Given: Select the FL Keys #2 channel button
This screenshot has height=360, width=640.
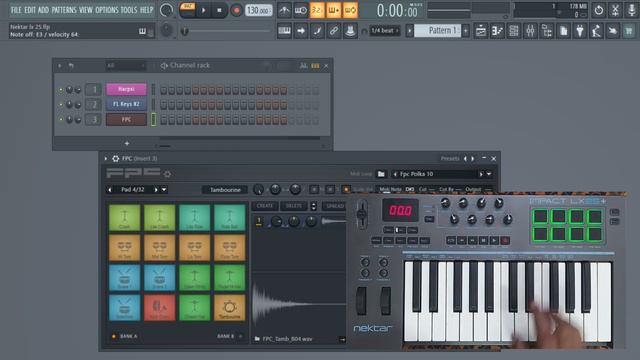Looking at the screenshot, I should (126, 104).
